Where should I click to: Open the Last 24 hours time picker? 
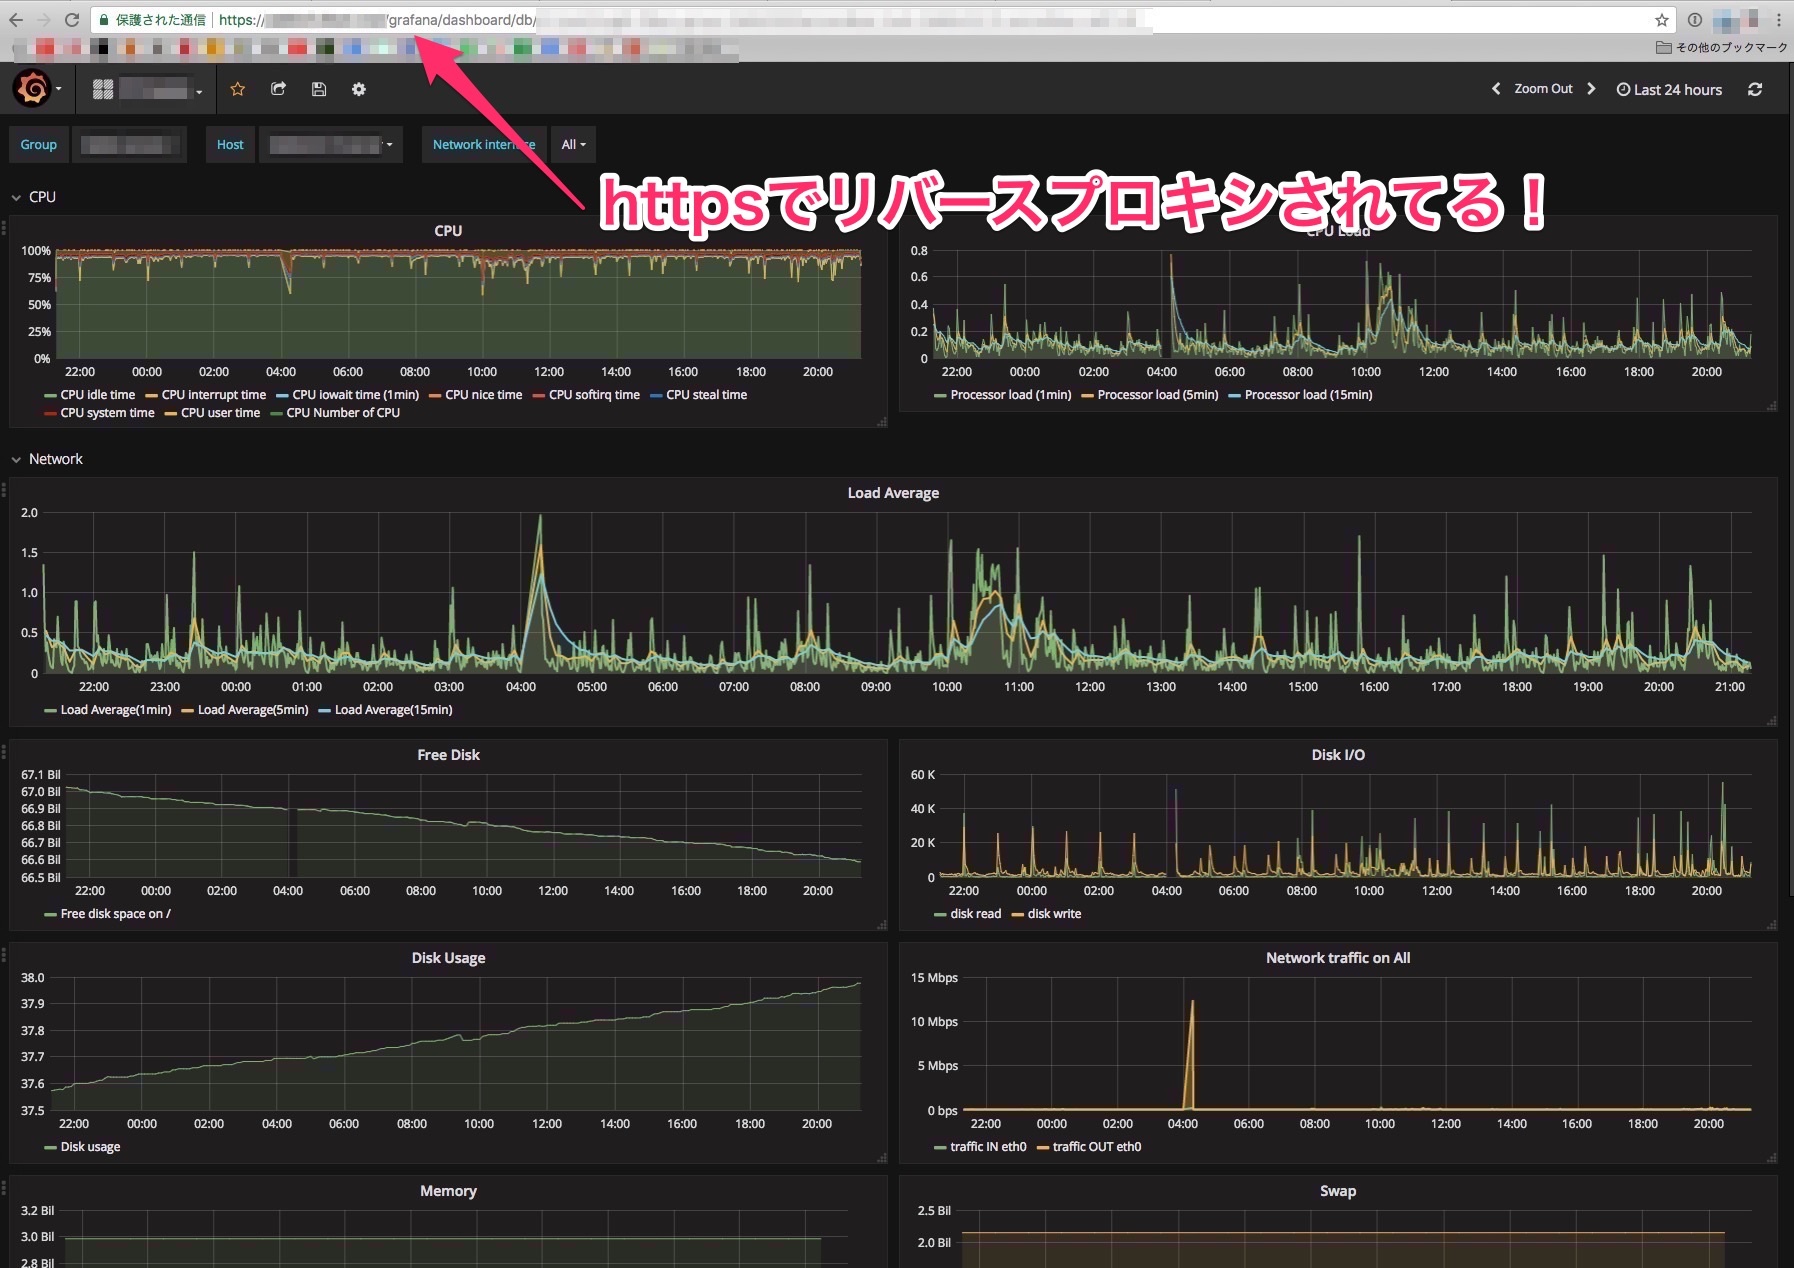coord(1669,89)
